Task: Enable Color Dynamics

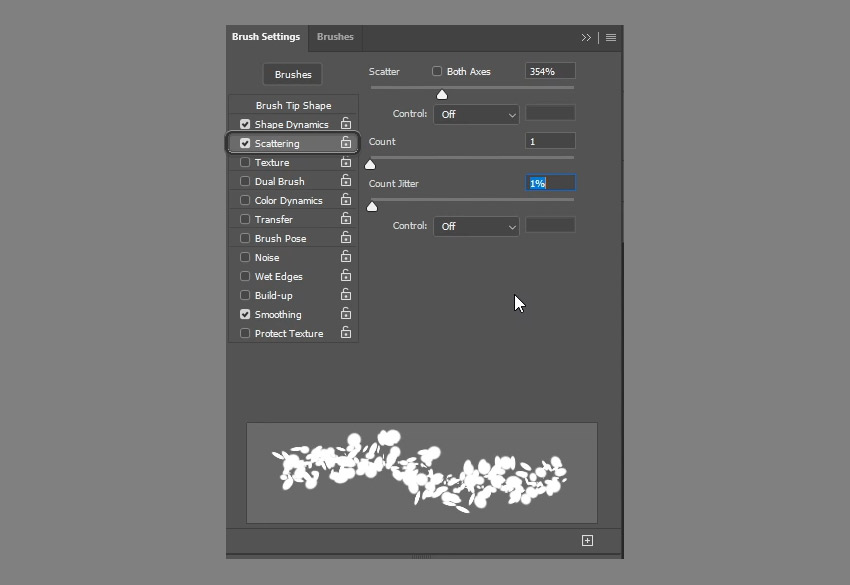Action: pyautogui.click(x=245, y=200)
